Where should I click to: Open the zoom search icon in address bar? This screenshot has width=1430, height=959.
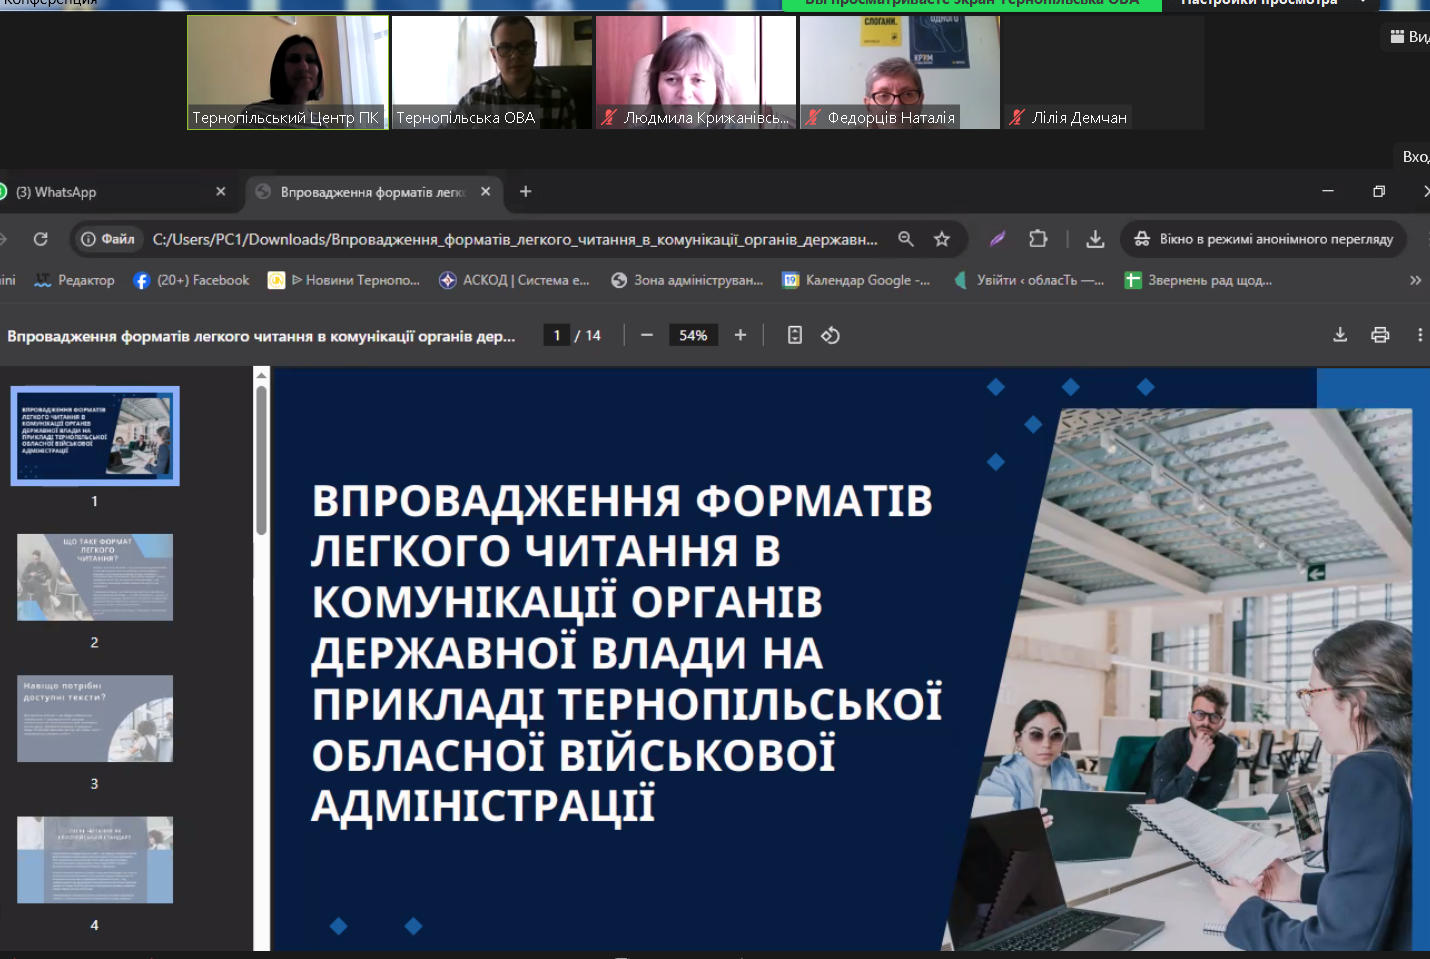(x=906, y=239)
